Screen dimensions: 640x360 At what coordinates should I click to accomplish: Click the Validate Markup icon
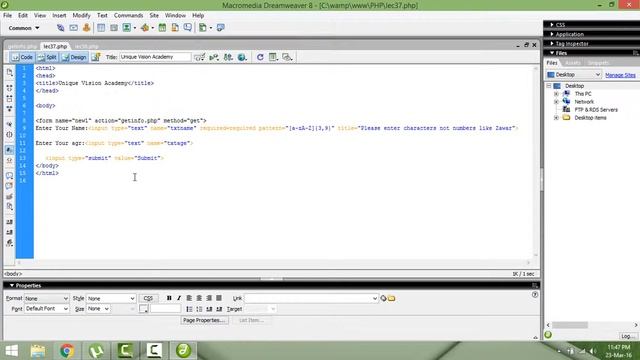point(214,57)
